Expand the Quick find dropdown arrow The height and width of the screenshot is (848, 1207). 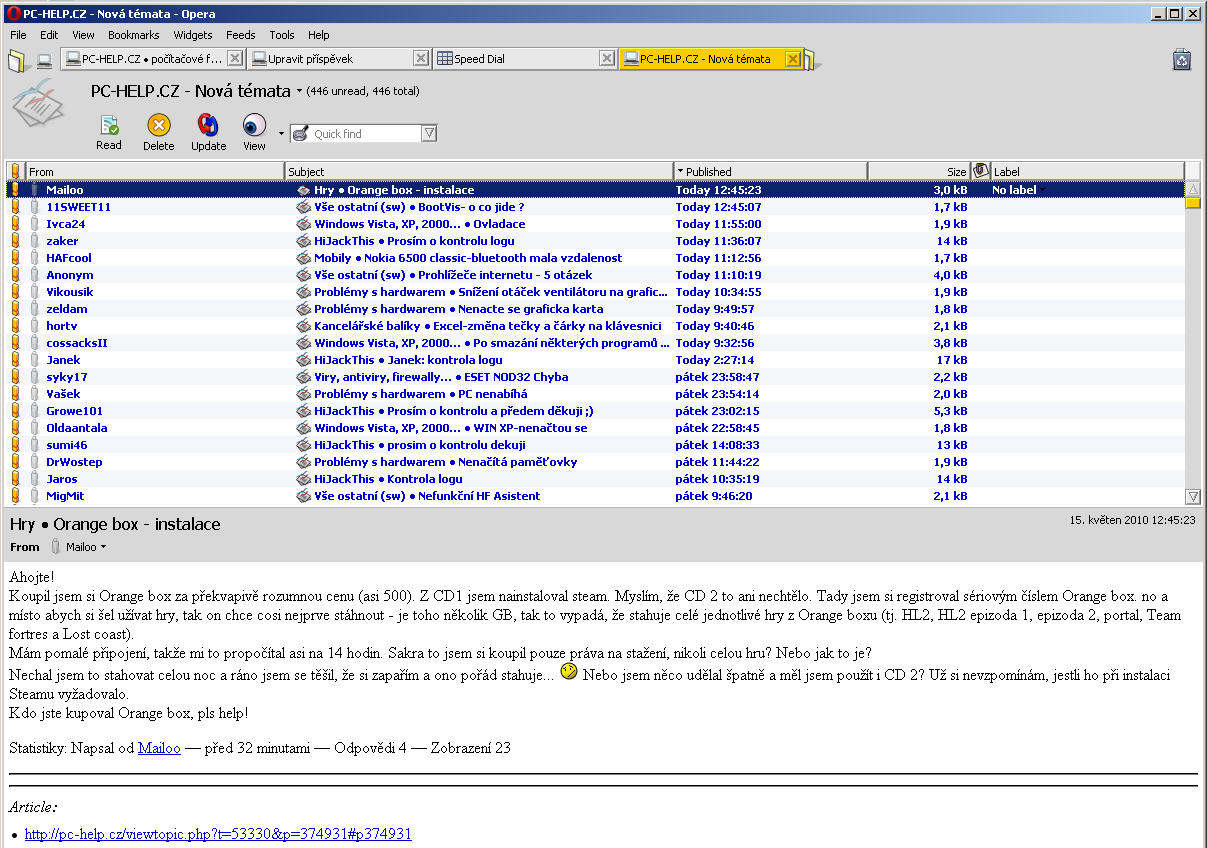pos(429,134)
